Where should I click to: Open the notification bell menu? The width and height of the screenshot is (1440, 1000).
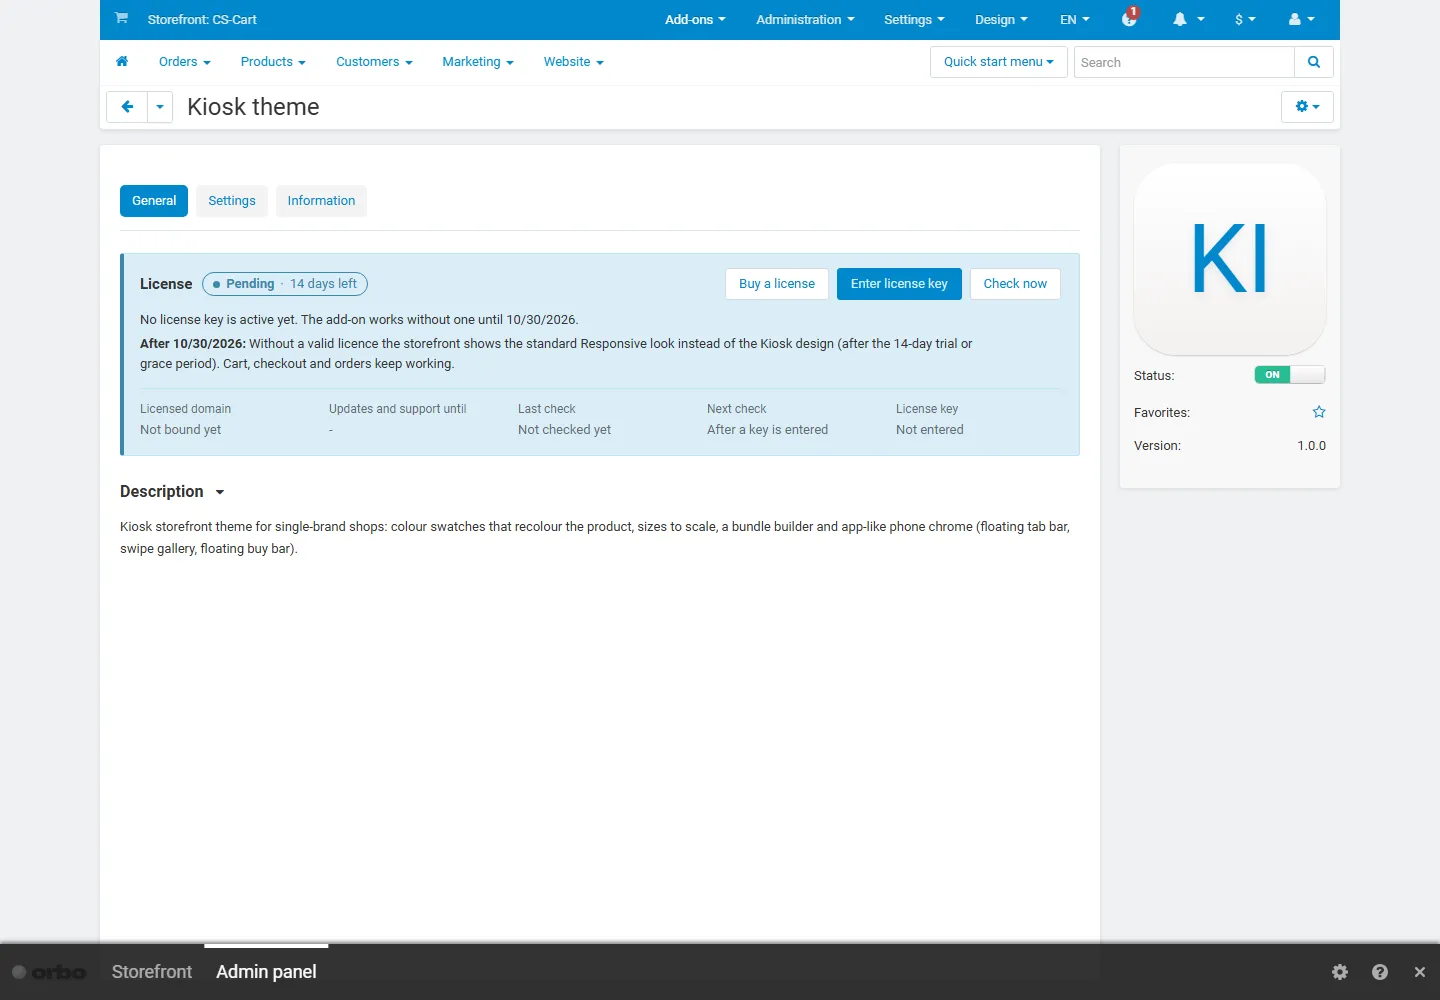1188,19
